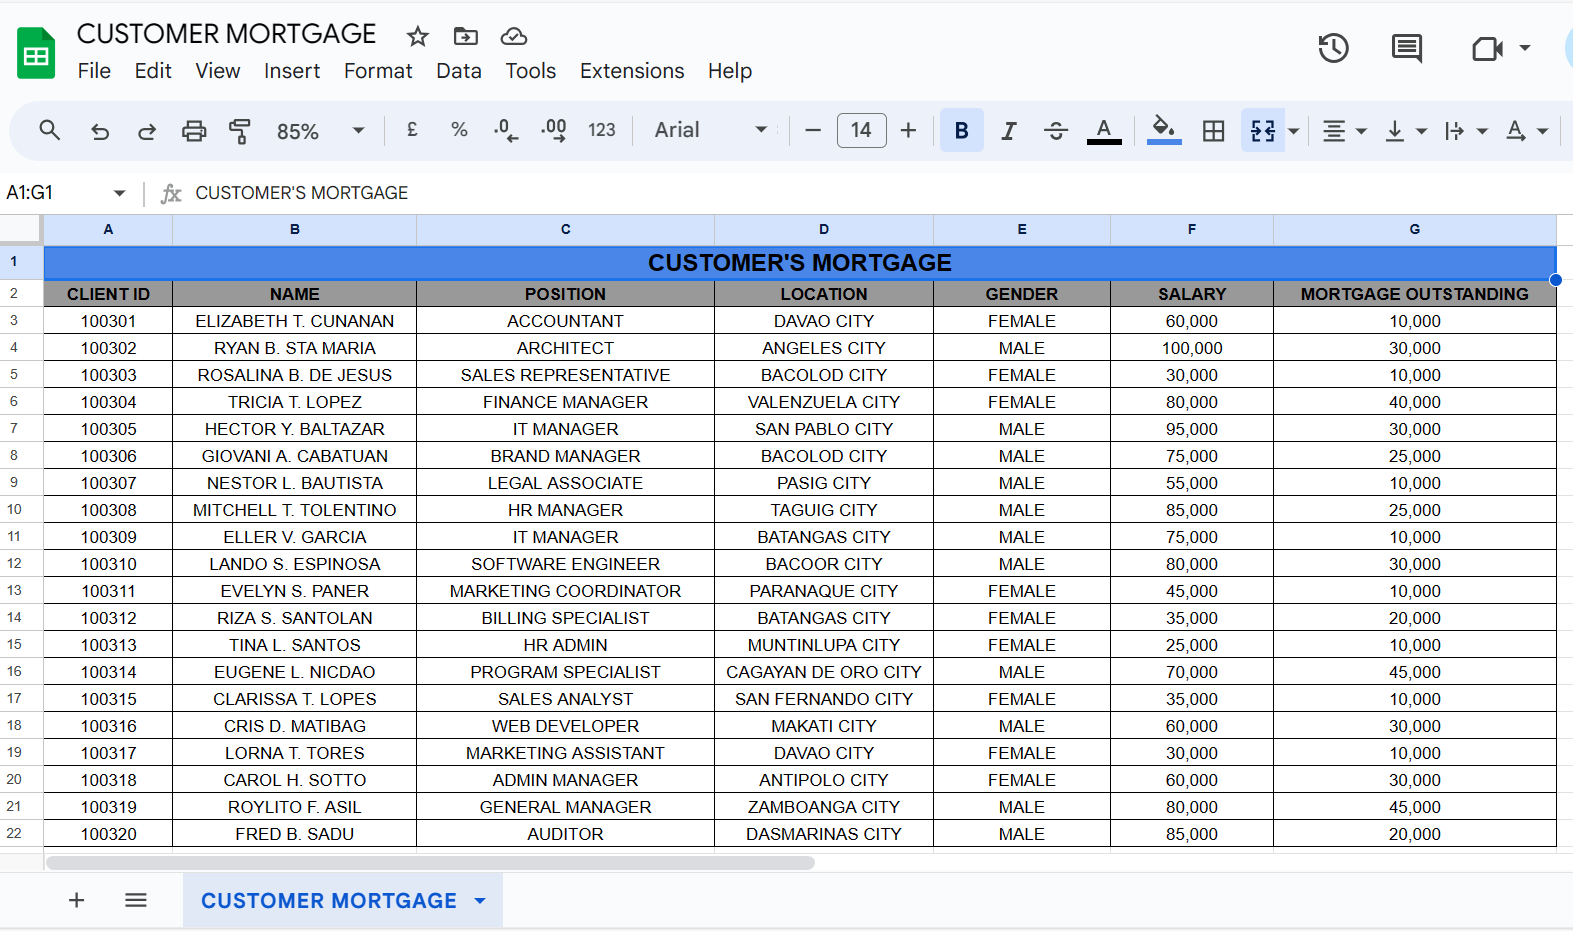This screenshot has width=1573, height=931.
Task: Click the horizontal scrollbar thumb
Action: 430,863
